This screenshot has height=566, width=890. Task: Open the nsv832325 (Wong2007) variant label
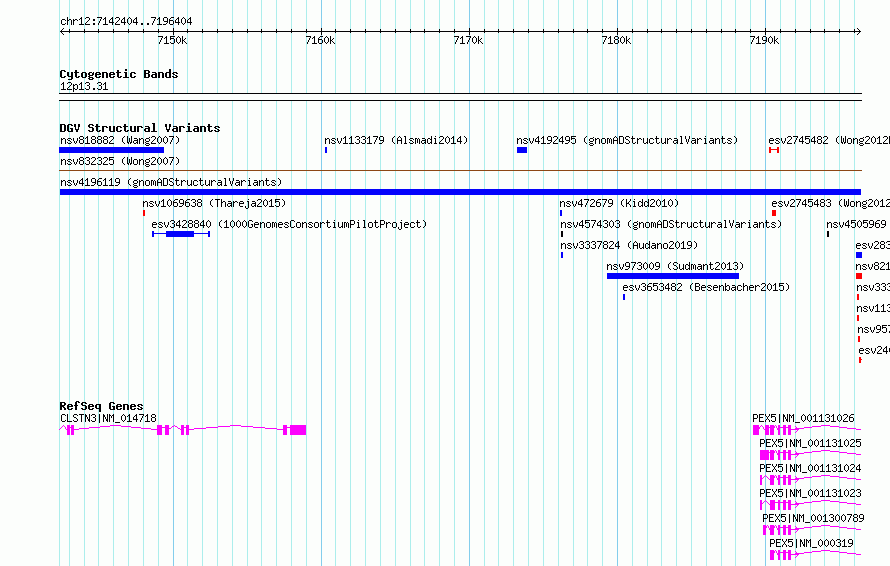pos(120,161)
